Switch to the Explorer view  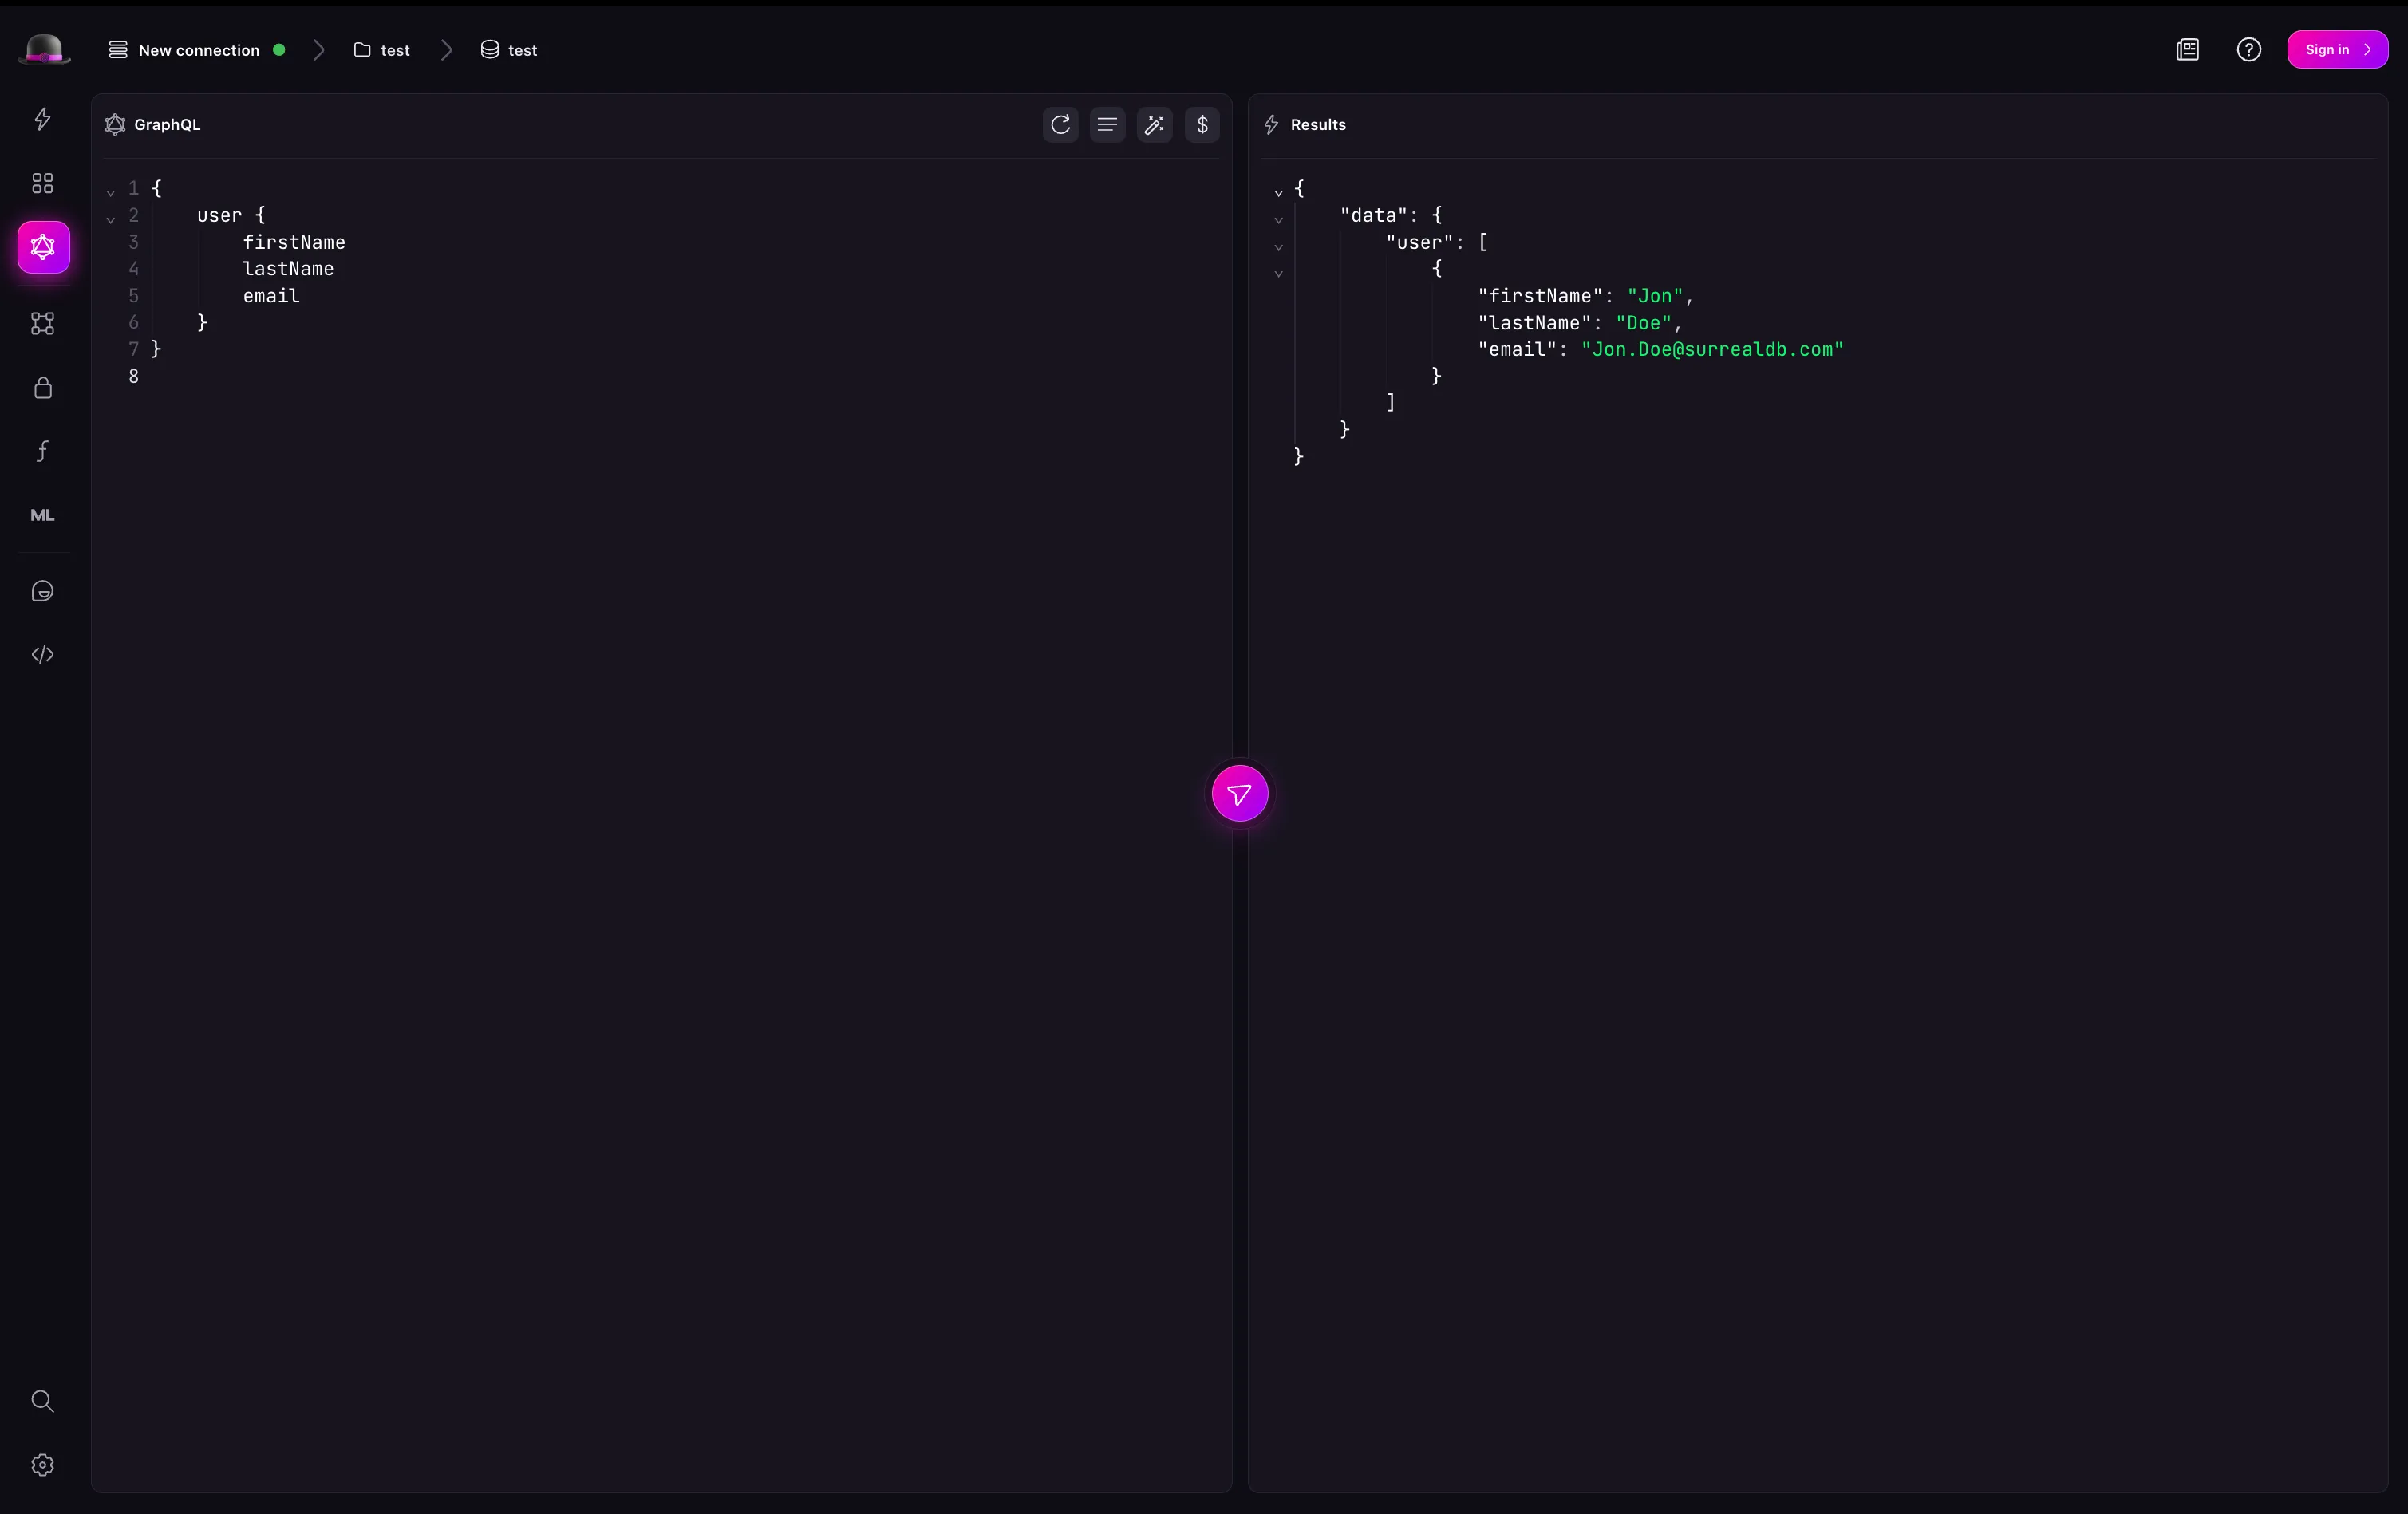pos(42,182)
